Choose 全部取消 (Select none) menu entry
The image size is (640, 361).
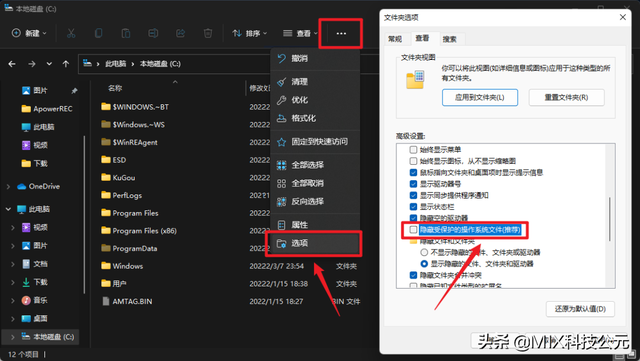point(315,183)
